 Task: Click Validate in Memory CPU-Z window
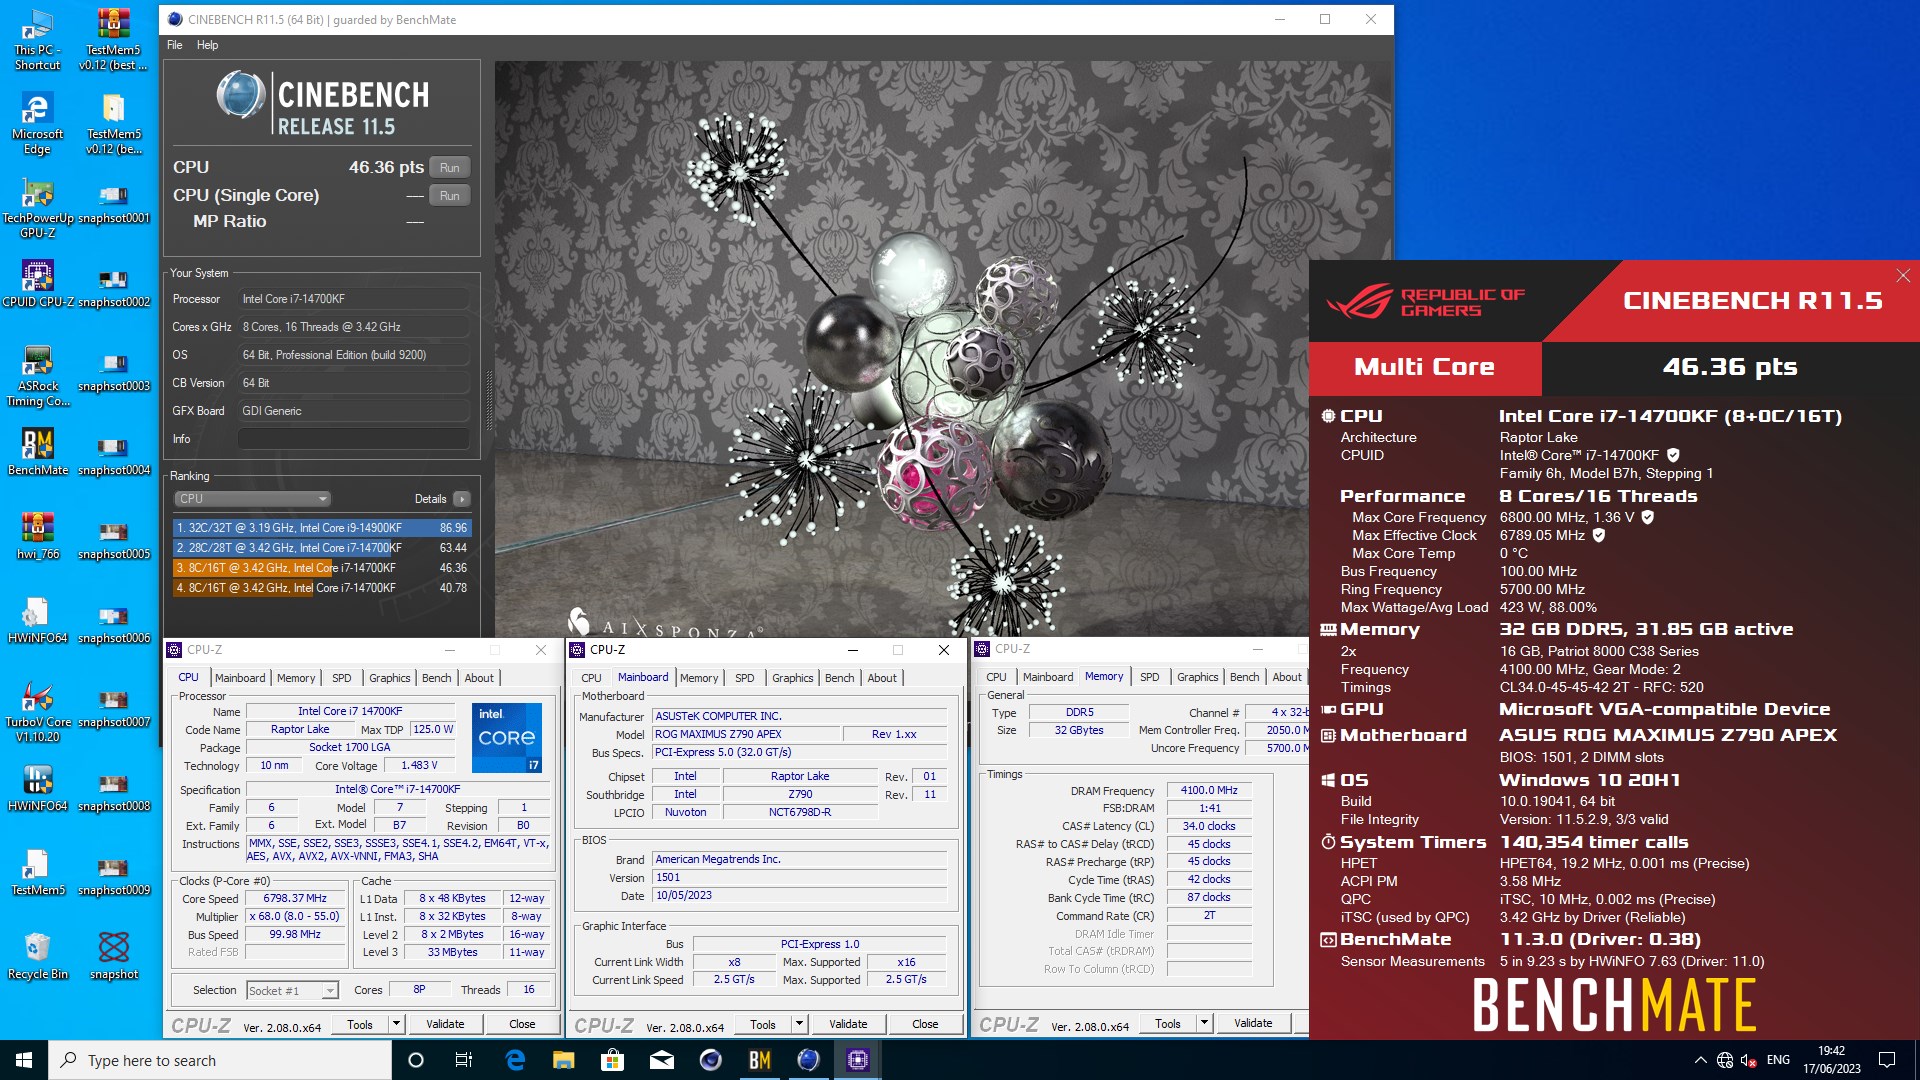tap(1253, 1023)
